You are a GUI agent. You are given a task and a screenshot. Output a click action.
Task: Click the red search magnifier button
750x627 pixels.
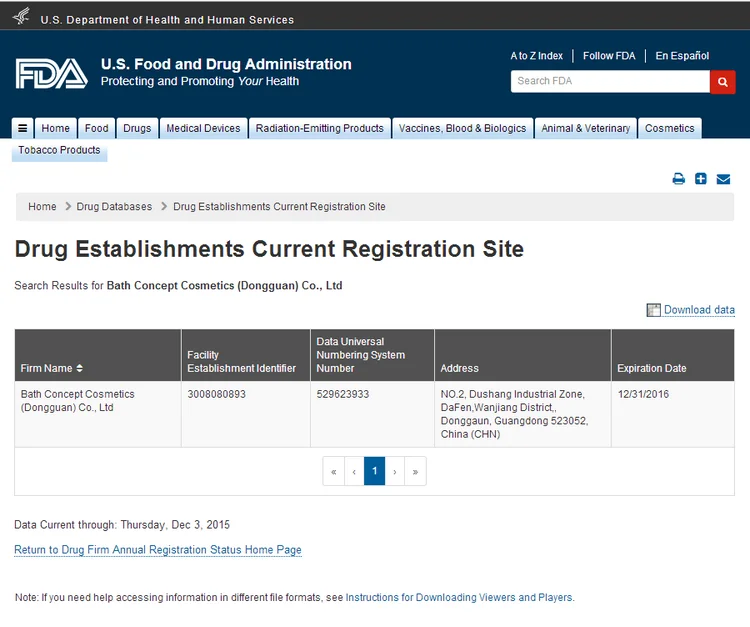(722, 81)
